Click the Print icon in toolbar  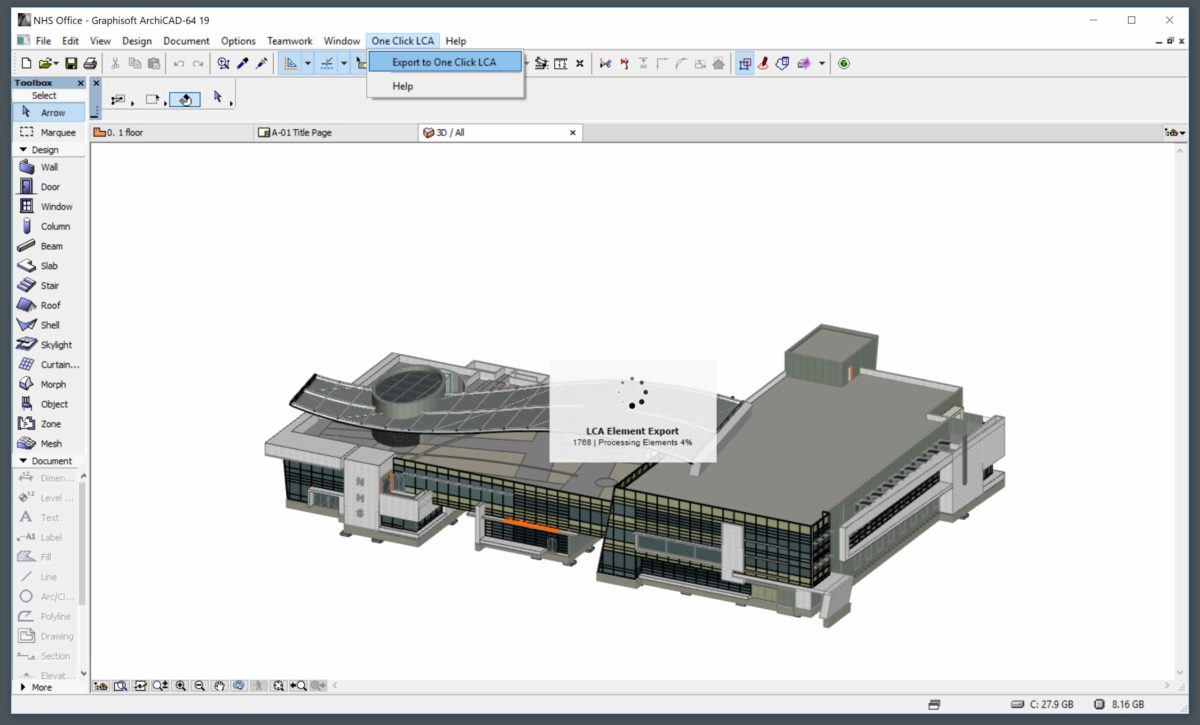pos(90,63)
